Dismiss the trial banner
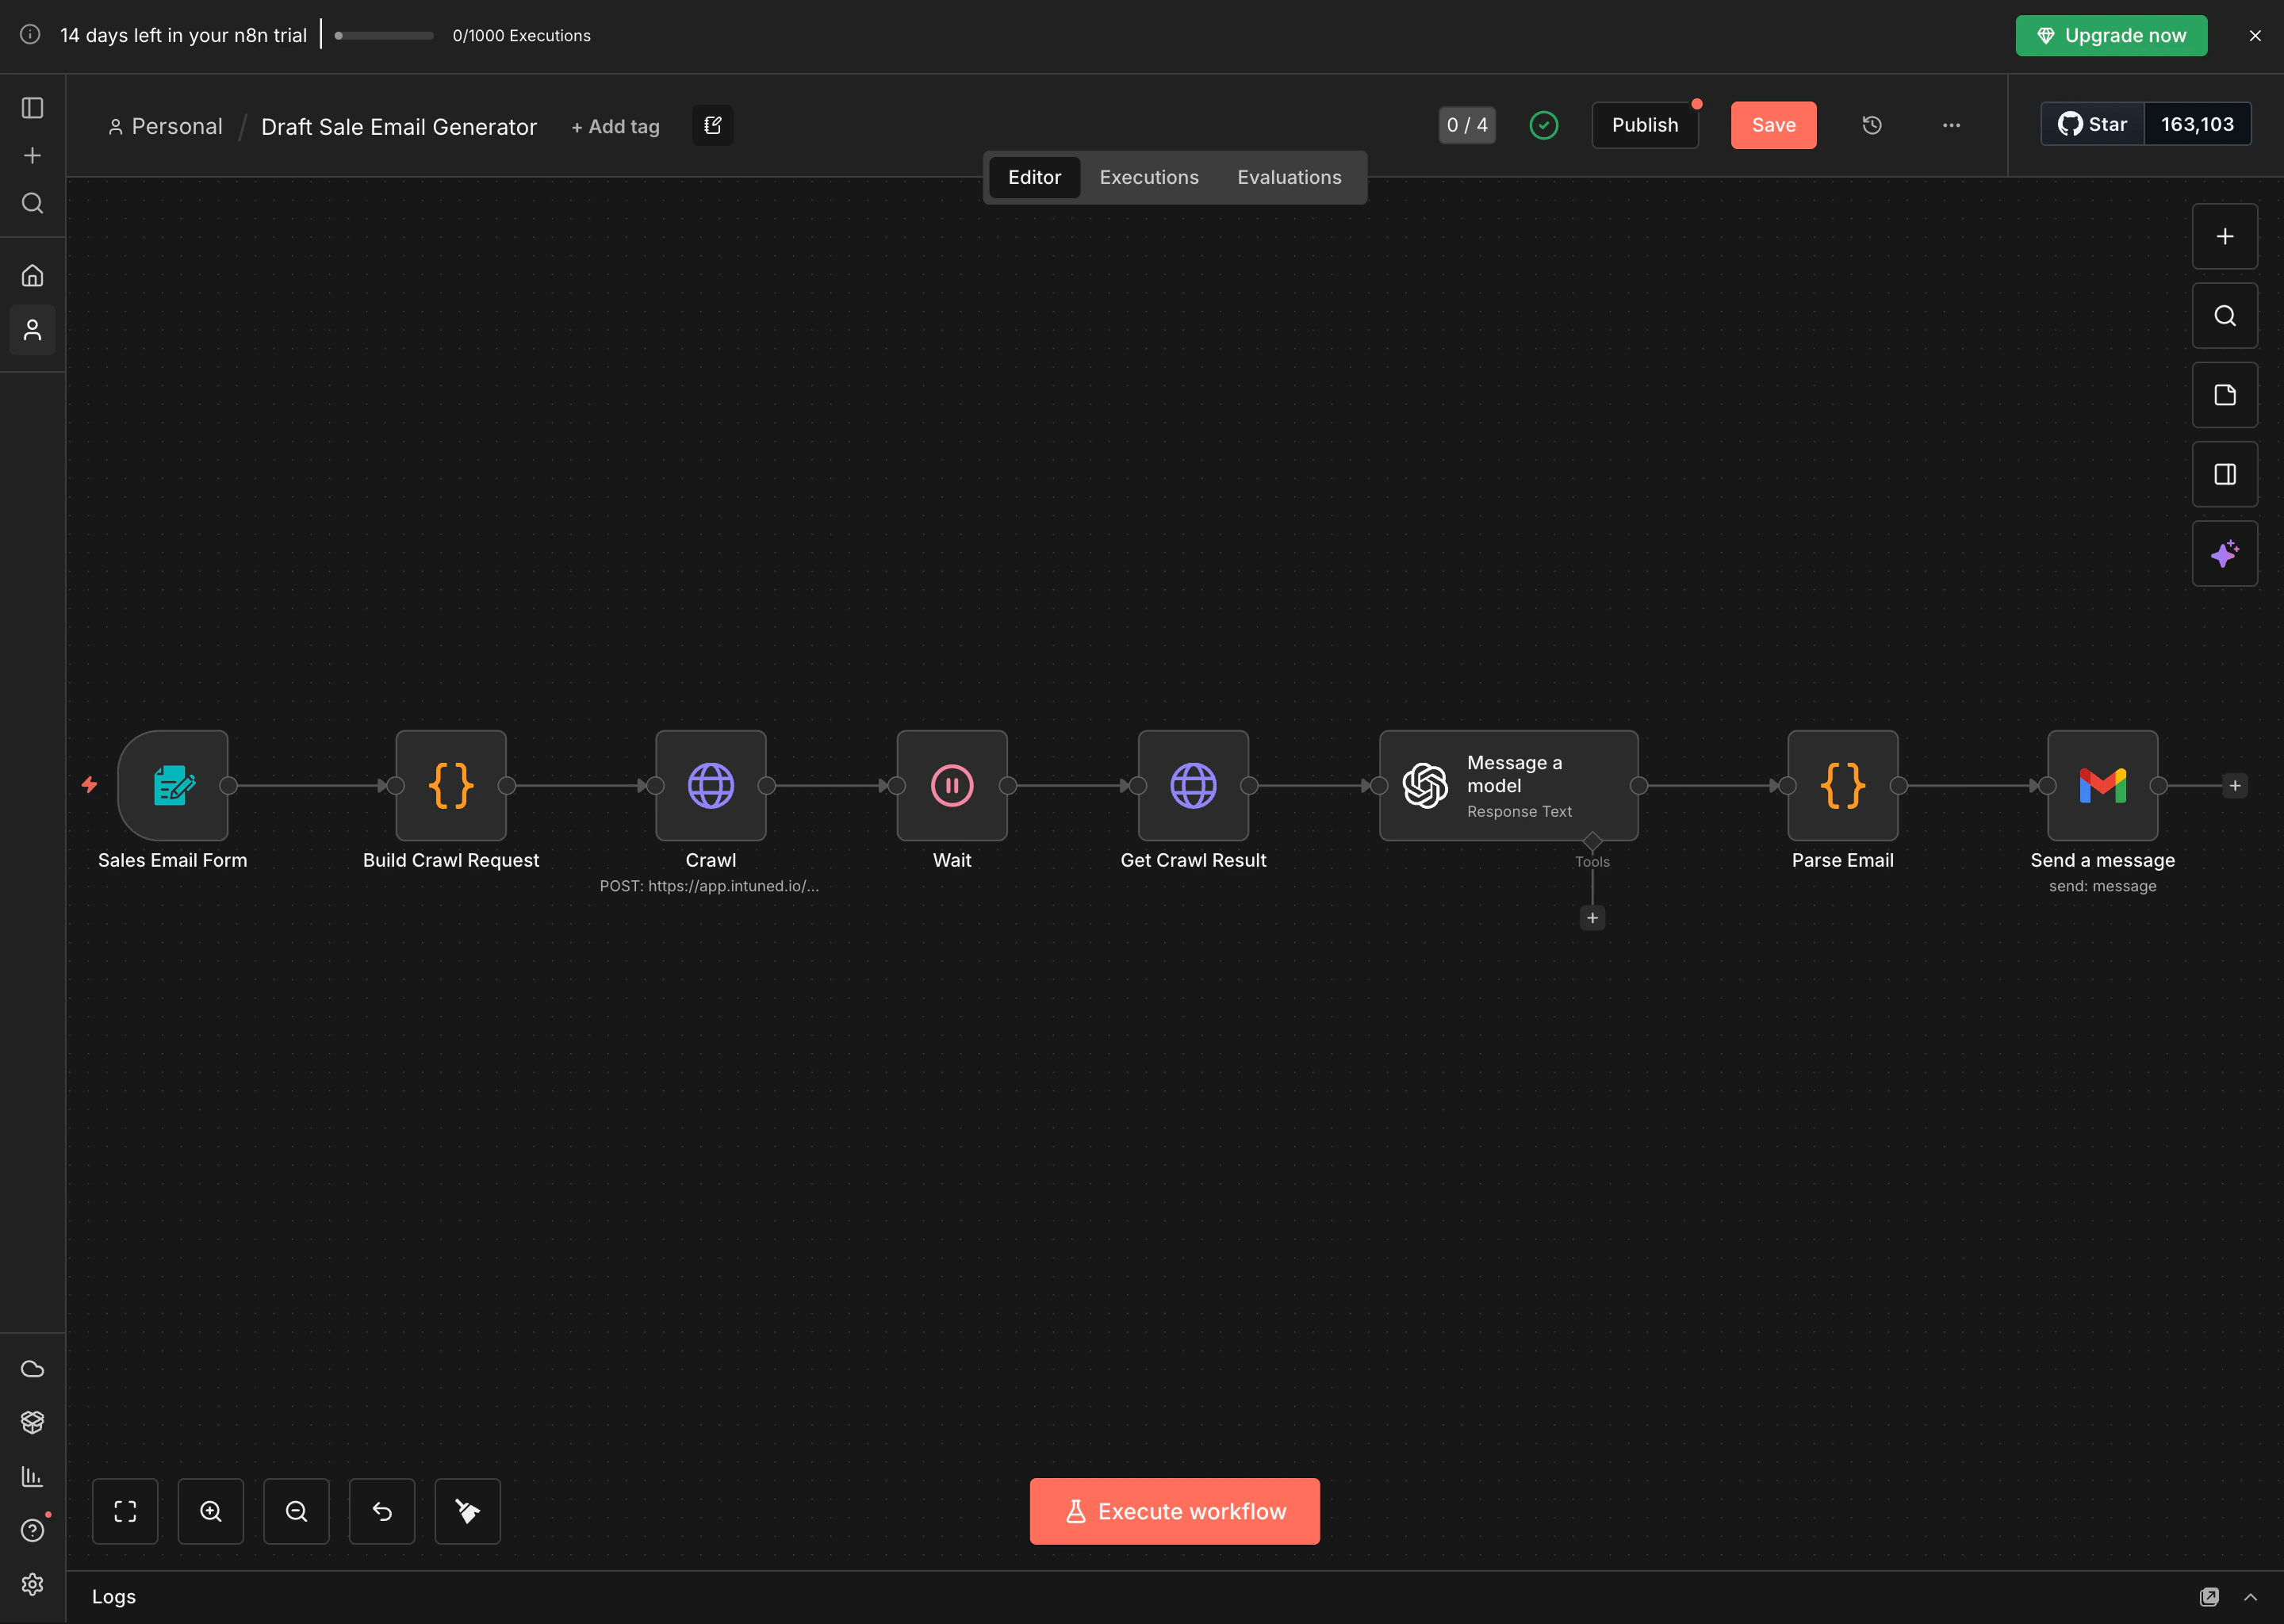 (x=2254, y=35)
